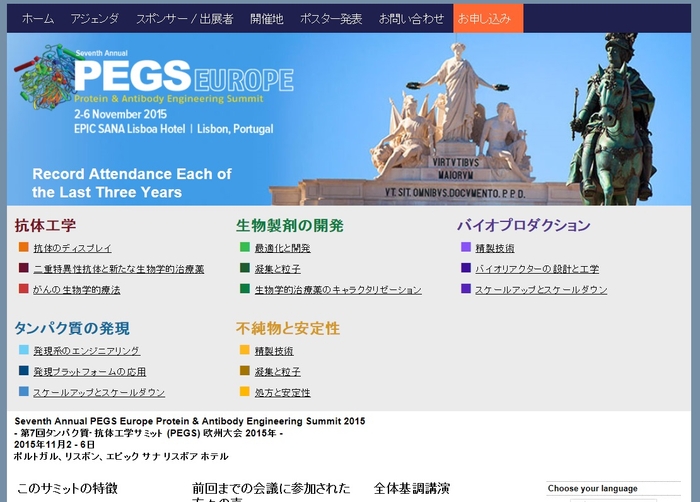700x502 pixels.
Task: Click the バイオプロダクション section heading
Action: [524, 226]
